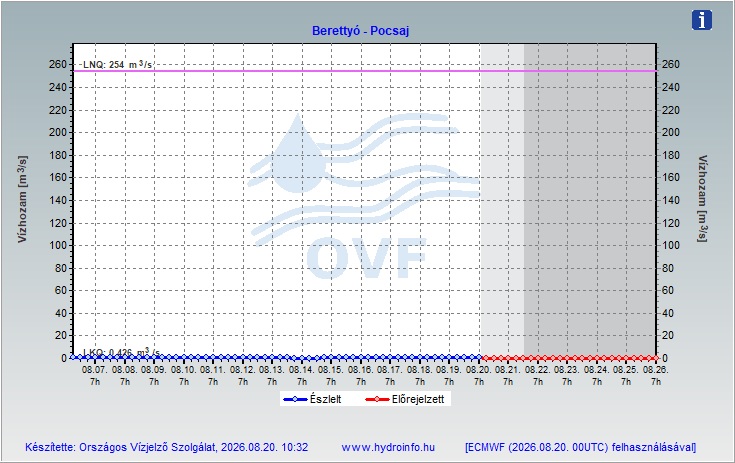This screenshot has height=463, width=735.
Task: Click the LNQ: 254 m³/s label
Action: pyautogui.click(x=117, y=65)
